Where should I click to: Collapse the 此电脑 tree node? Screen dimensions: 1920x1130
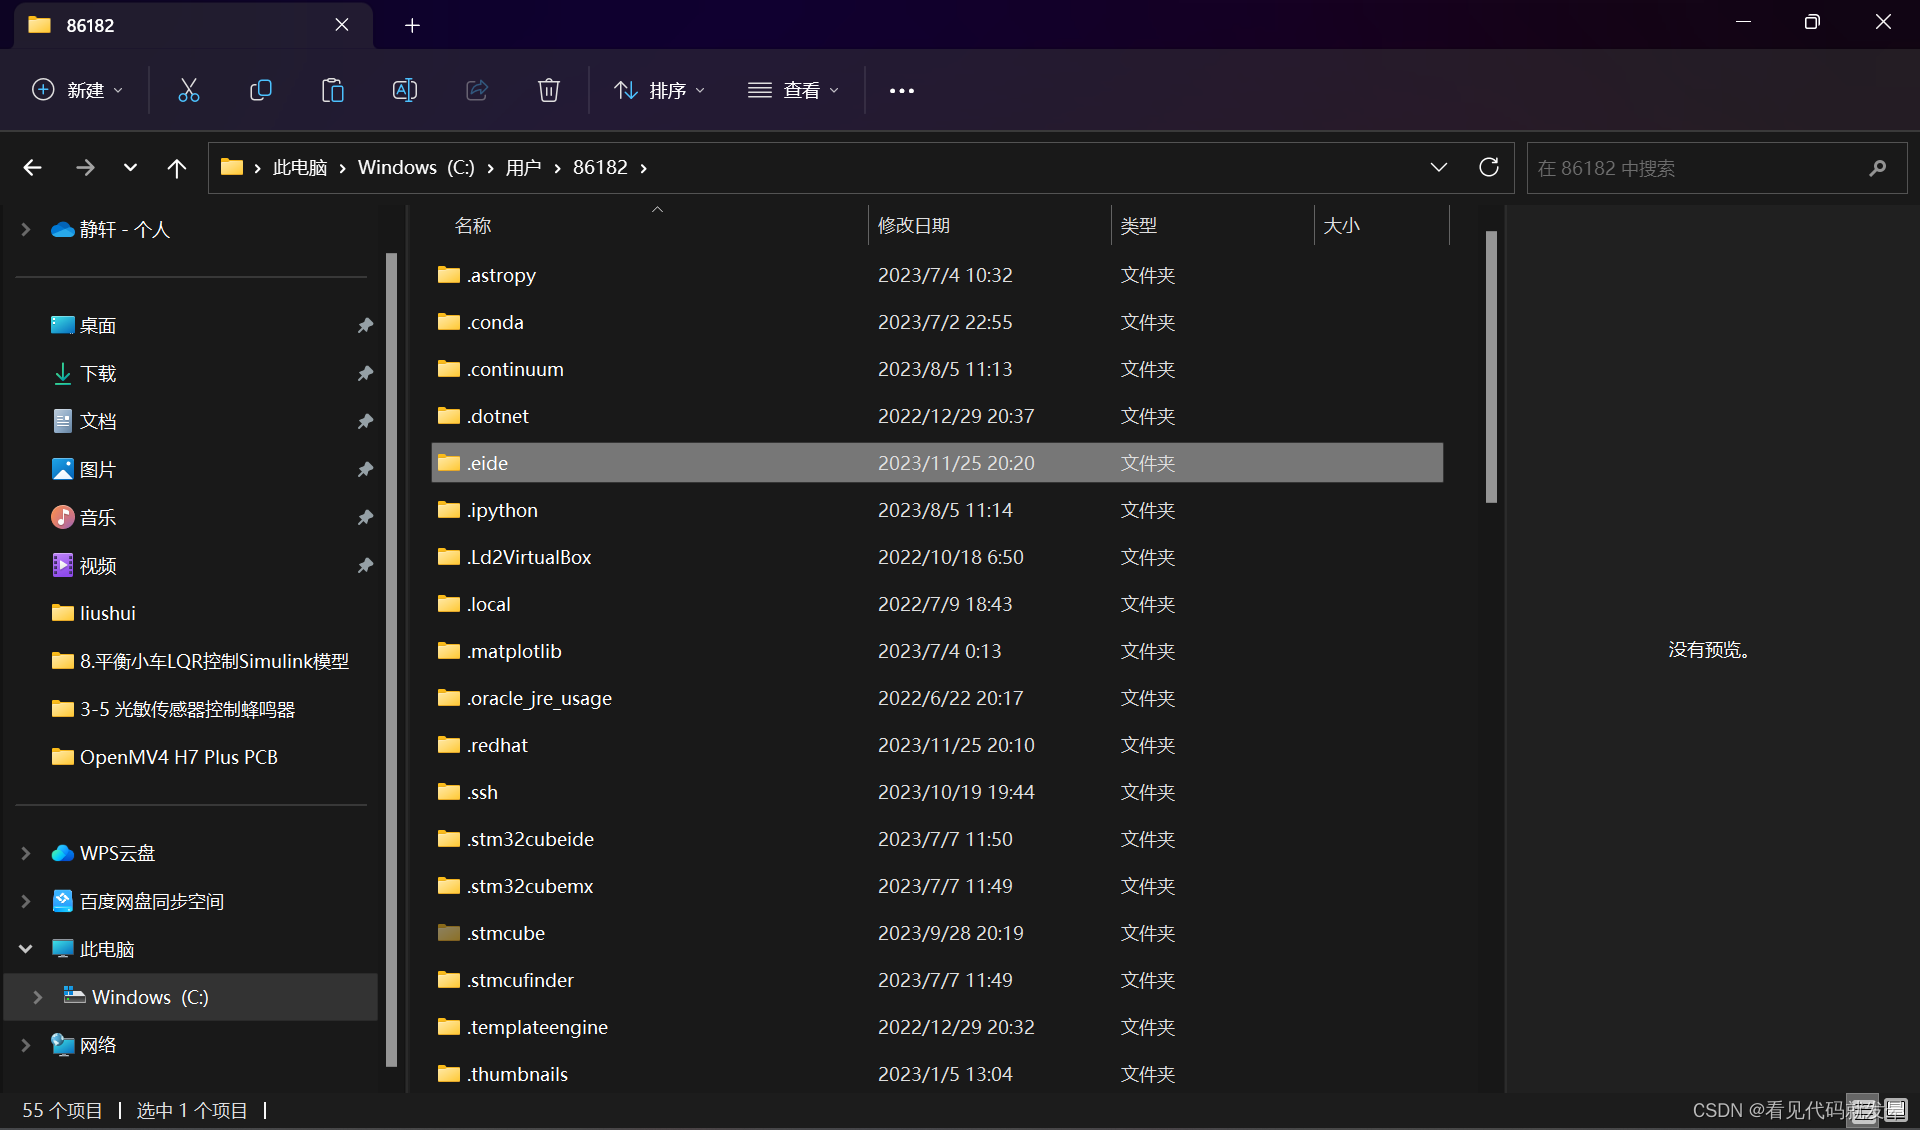(26, 948)
